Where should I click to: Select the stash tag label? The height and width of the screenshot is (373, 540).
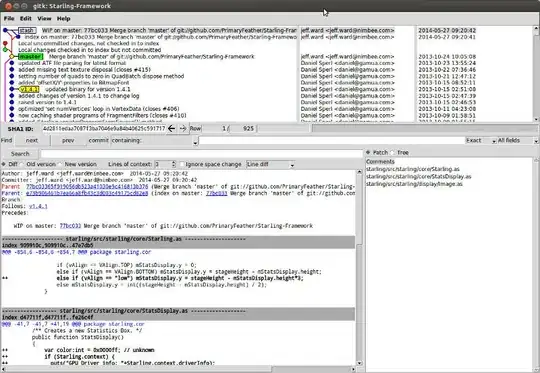tap(27, 30)
